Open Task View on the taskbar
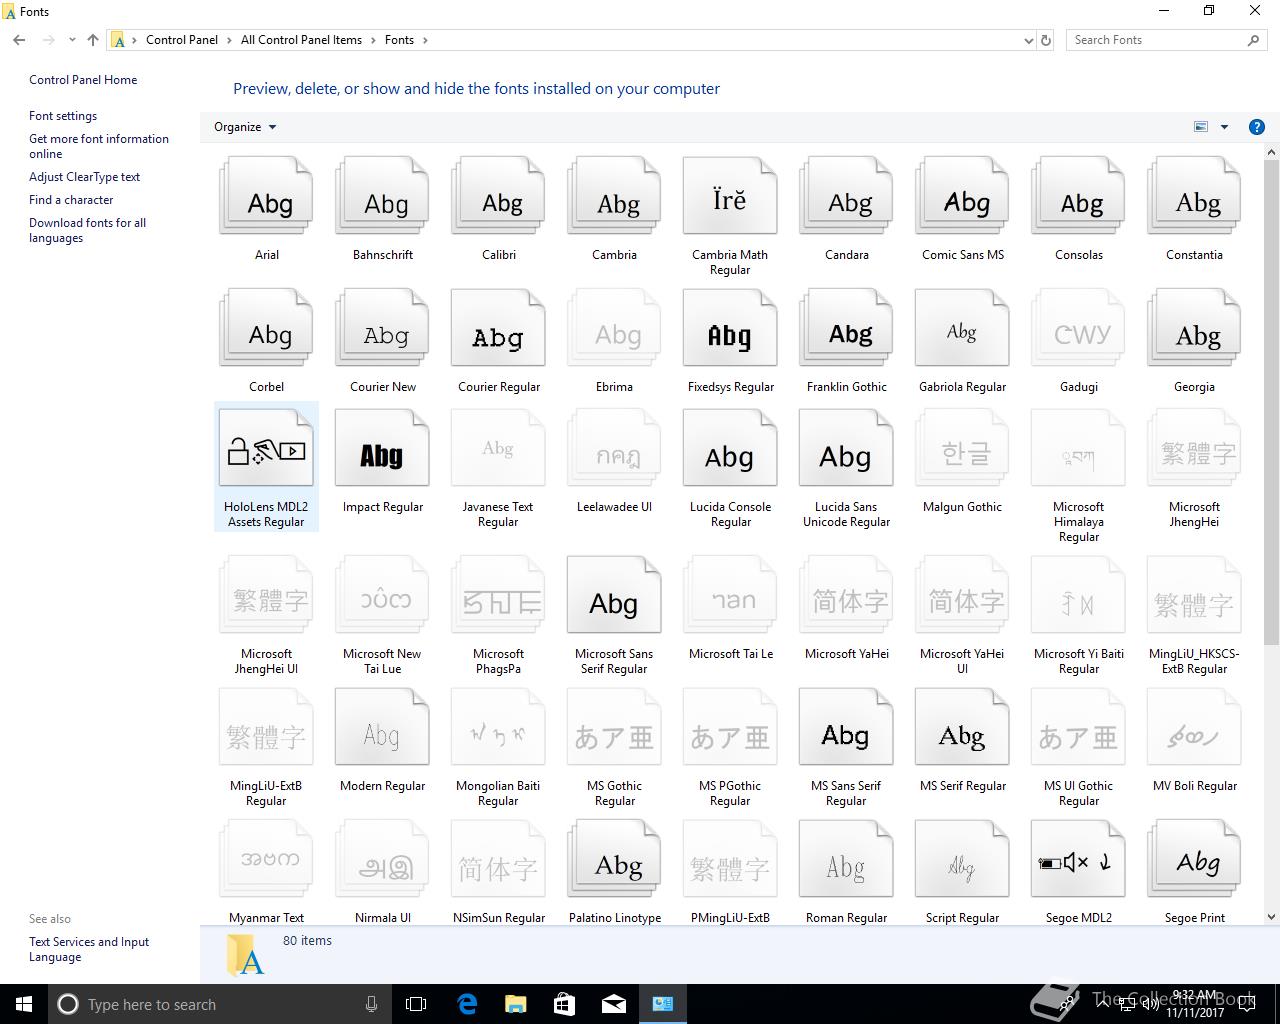The width and height of the screenshot is (1280, 1024). click(x=416, y=1004)
